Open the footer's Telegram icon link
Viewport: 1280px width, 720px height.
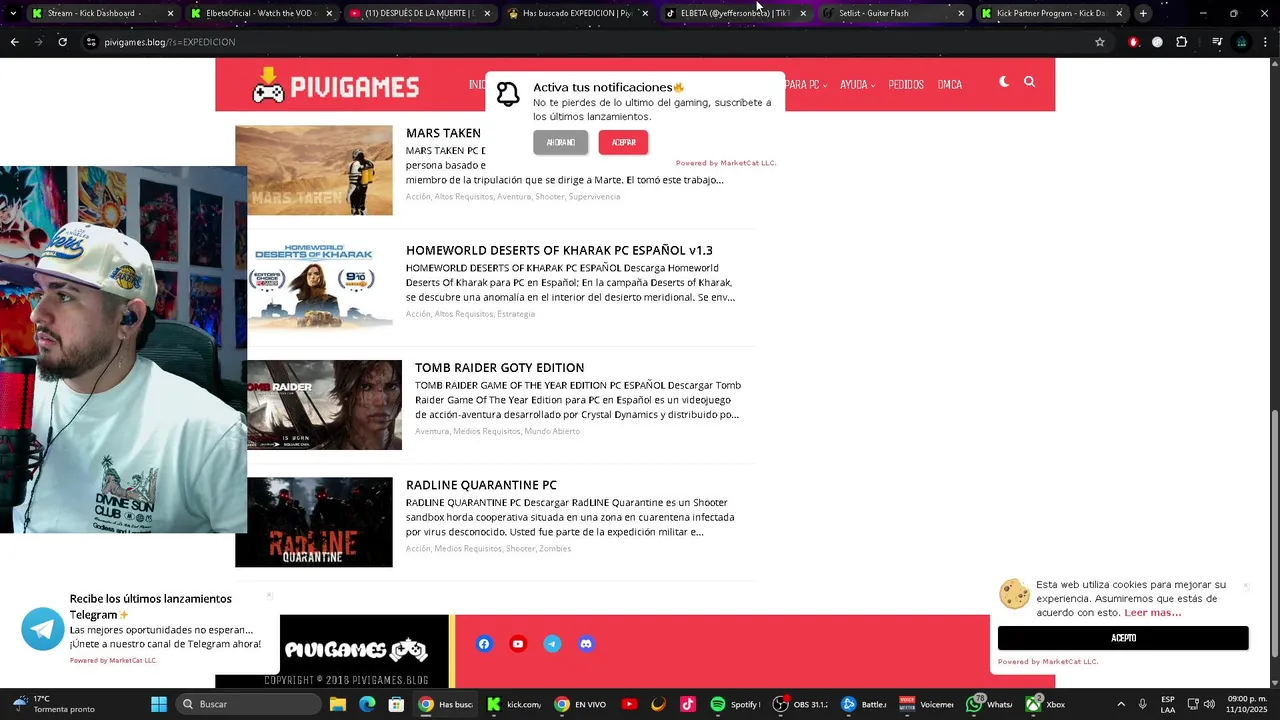point(552,644)
